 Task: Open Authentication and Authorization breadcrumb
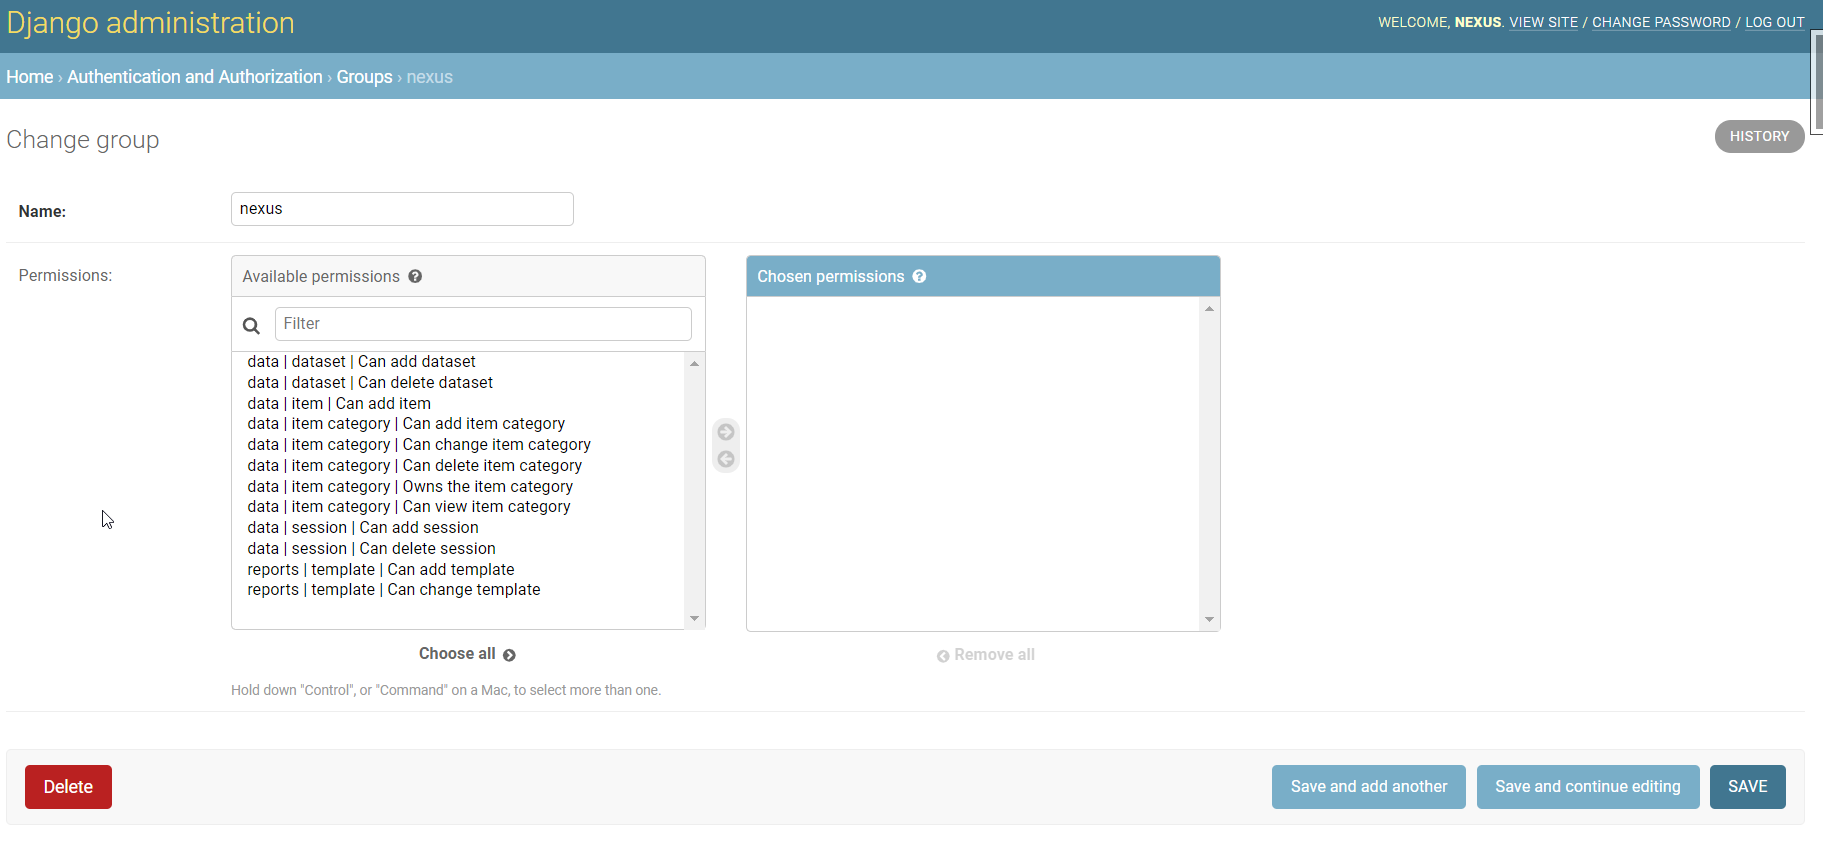click(195, 77)
